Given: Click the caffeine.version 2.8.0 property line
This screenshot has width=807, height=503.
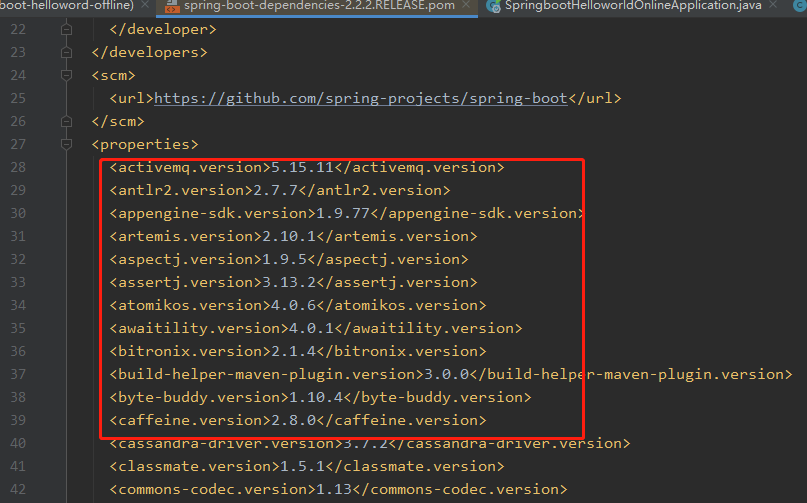Looking at the screenshot, I should (x=297, y=420).
